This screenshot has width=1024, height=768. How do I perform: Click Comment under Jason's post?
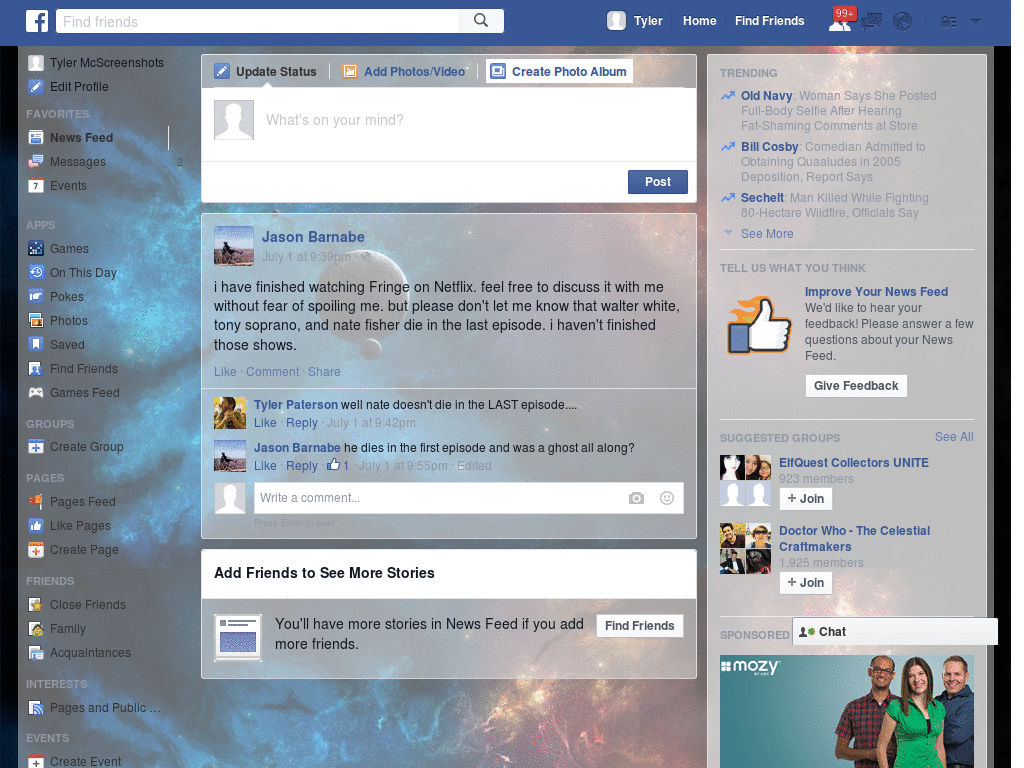pyautogui.click(x=272, y=372)
